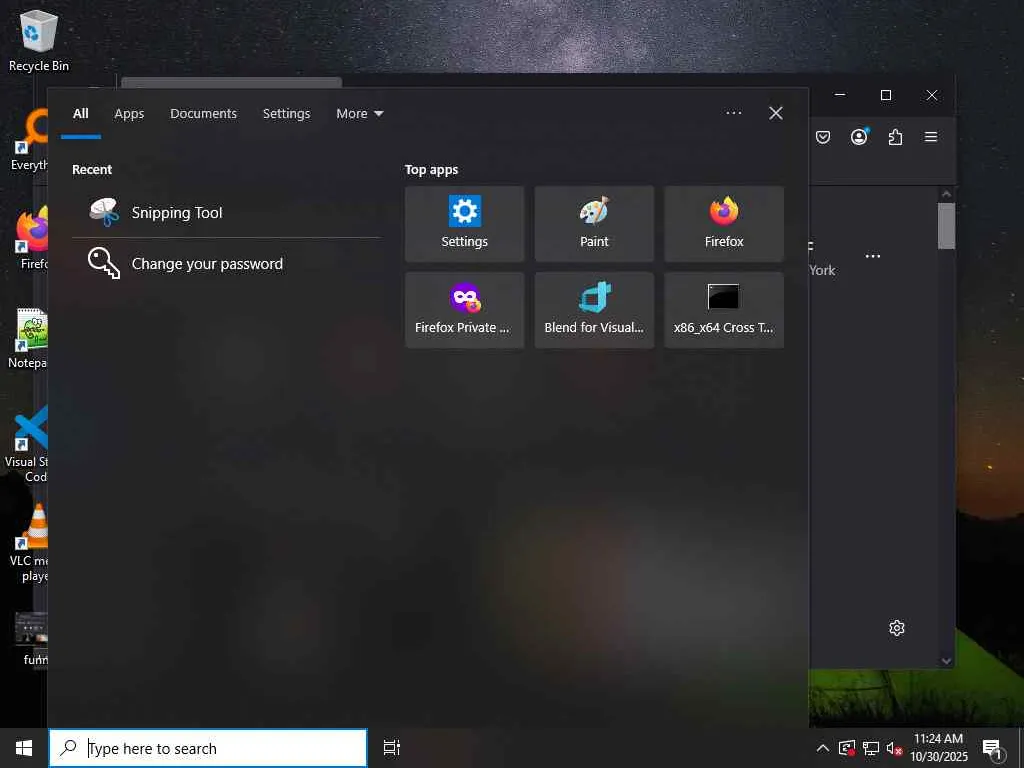Screen dimensions: 1024x768
Task: Open Blend for Visual Studio tile
Action: (594, 310)
